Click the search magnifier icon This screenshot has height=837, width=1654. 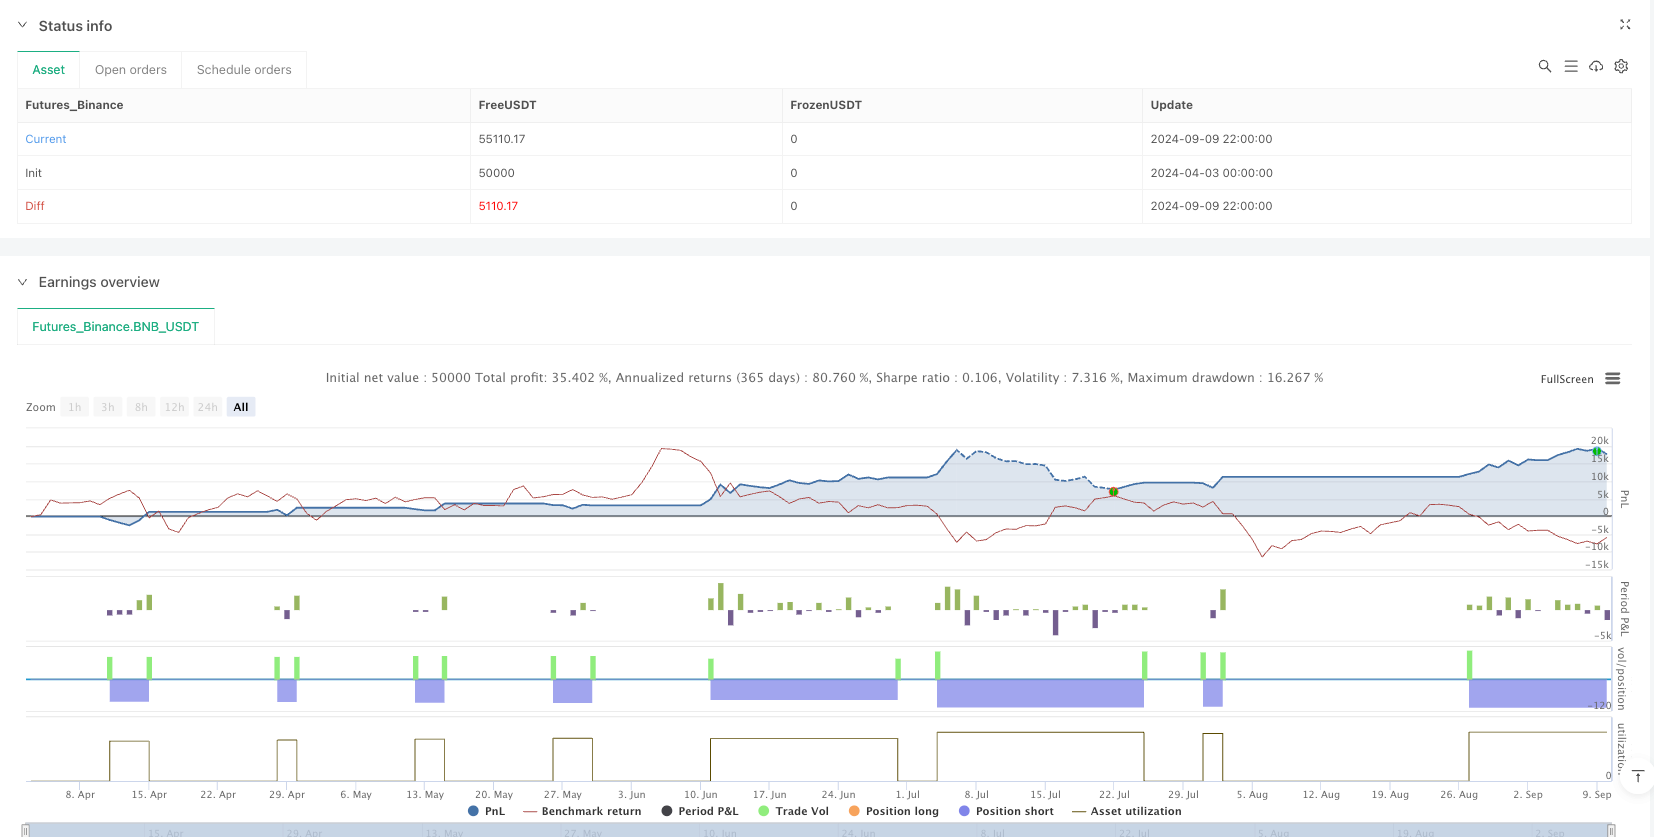[x=1544, y=66]
